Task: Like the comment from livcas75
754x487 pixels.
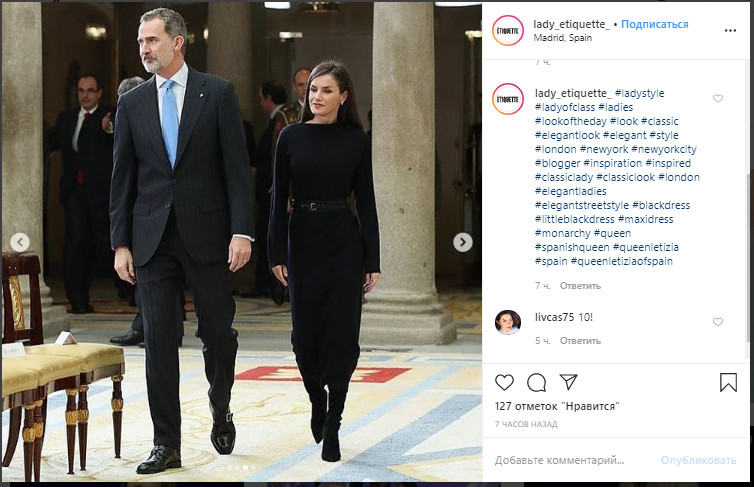Action: pos(717,322)
